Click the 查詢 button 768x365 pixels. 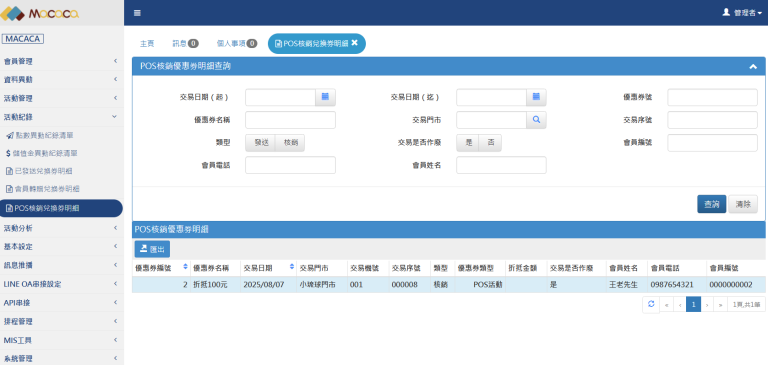tap(712, 204)
